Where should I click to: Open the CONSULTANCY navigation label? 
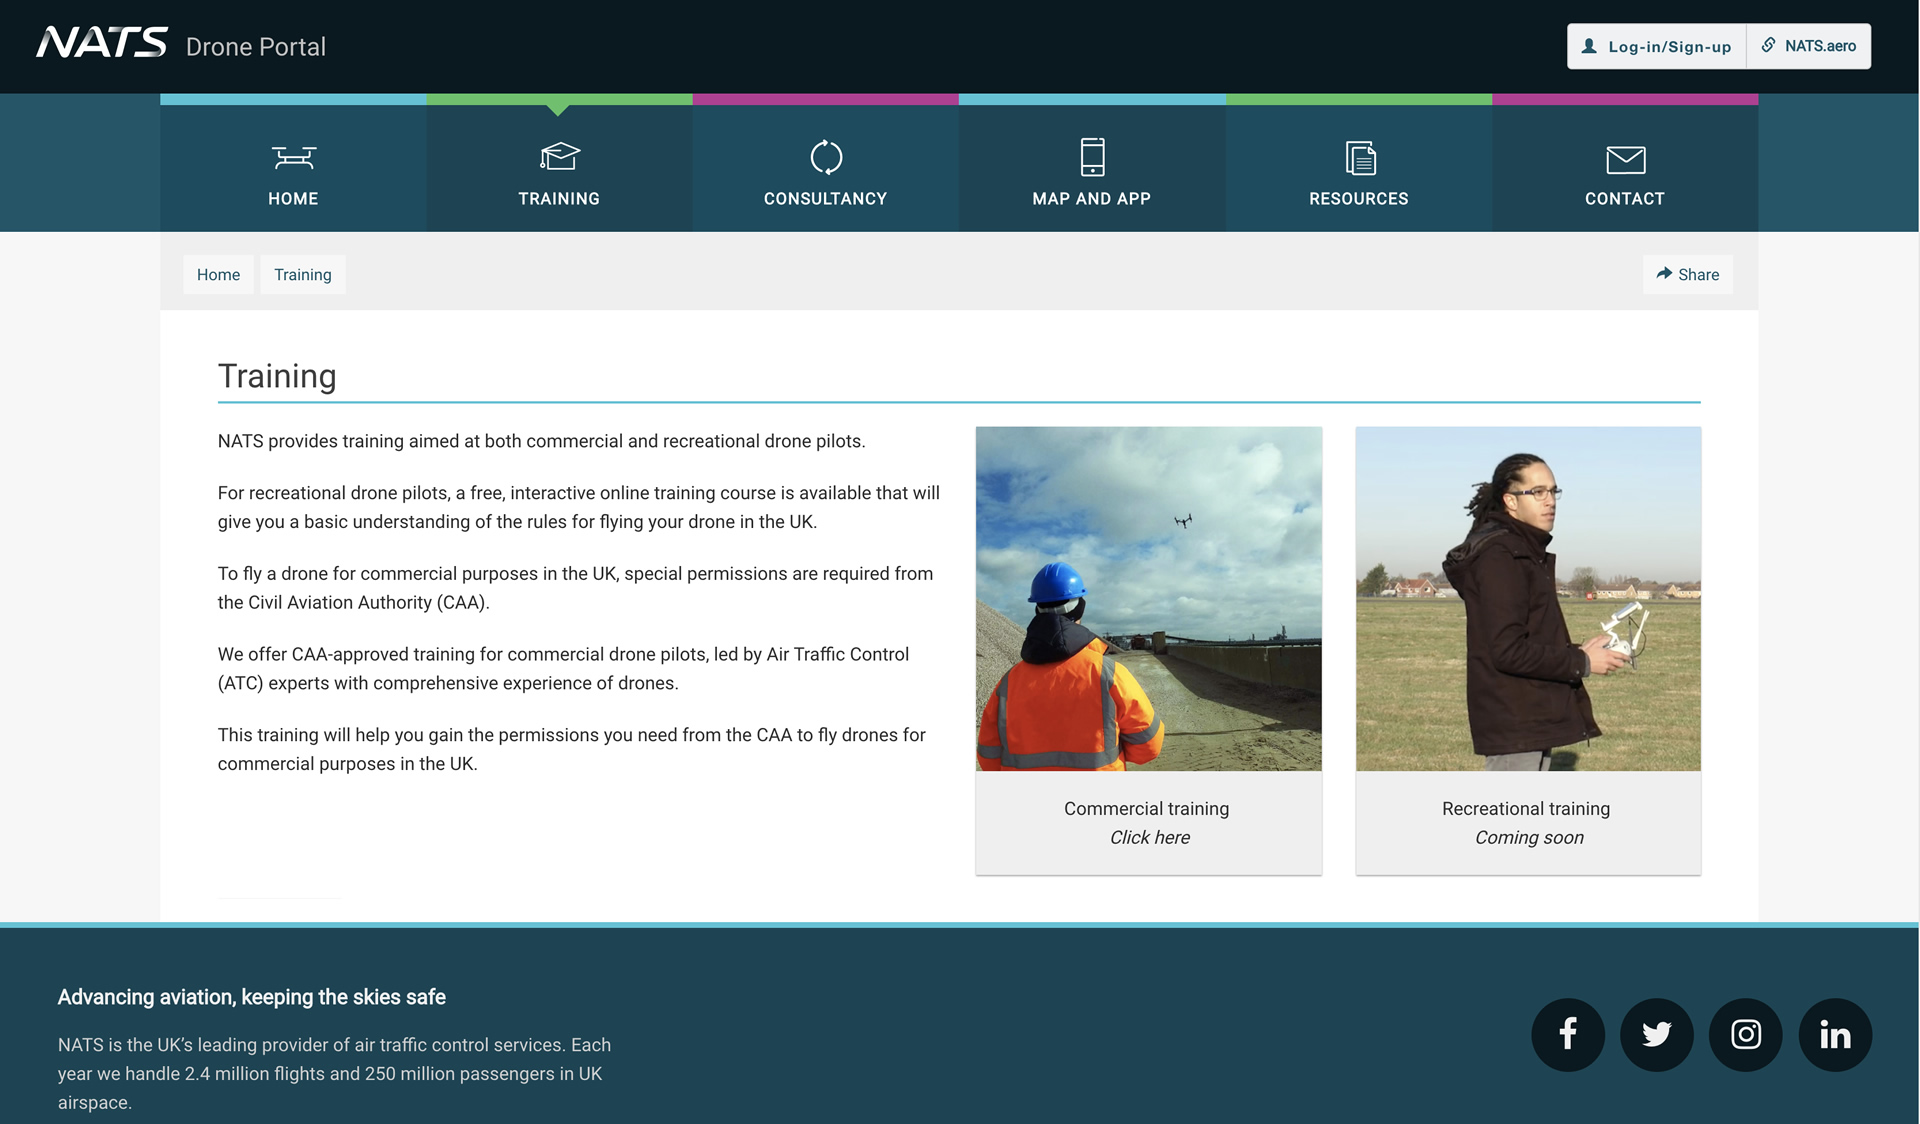point(826,199)
